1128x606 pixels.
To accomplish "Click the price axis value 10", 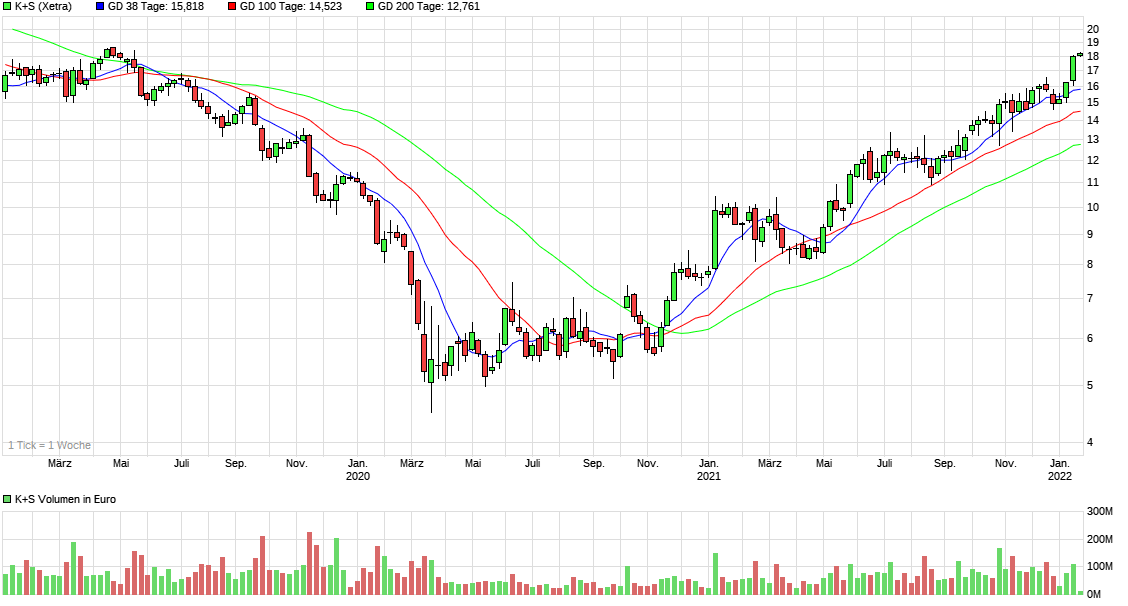I will click(1093, 207).
